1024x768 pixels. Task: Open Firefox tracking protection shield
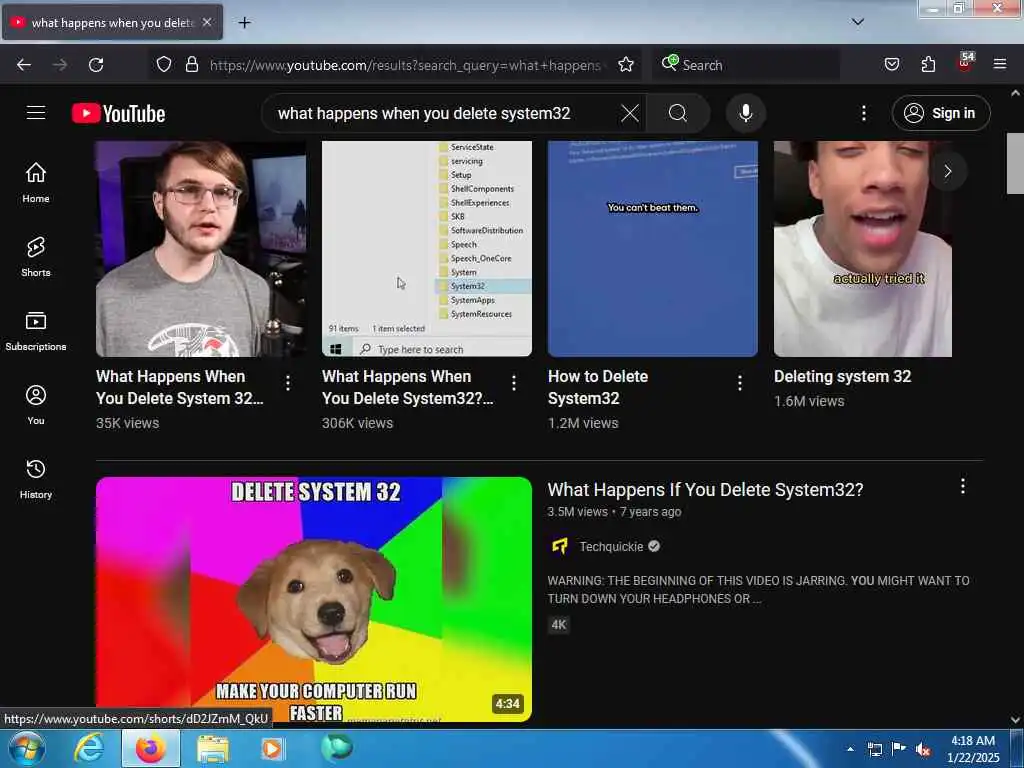164,64
